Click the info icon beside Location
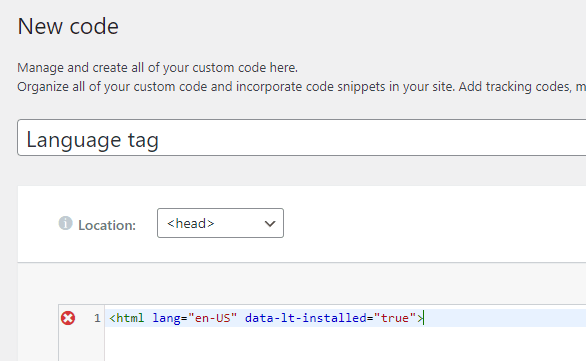 tap(65, 223)
